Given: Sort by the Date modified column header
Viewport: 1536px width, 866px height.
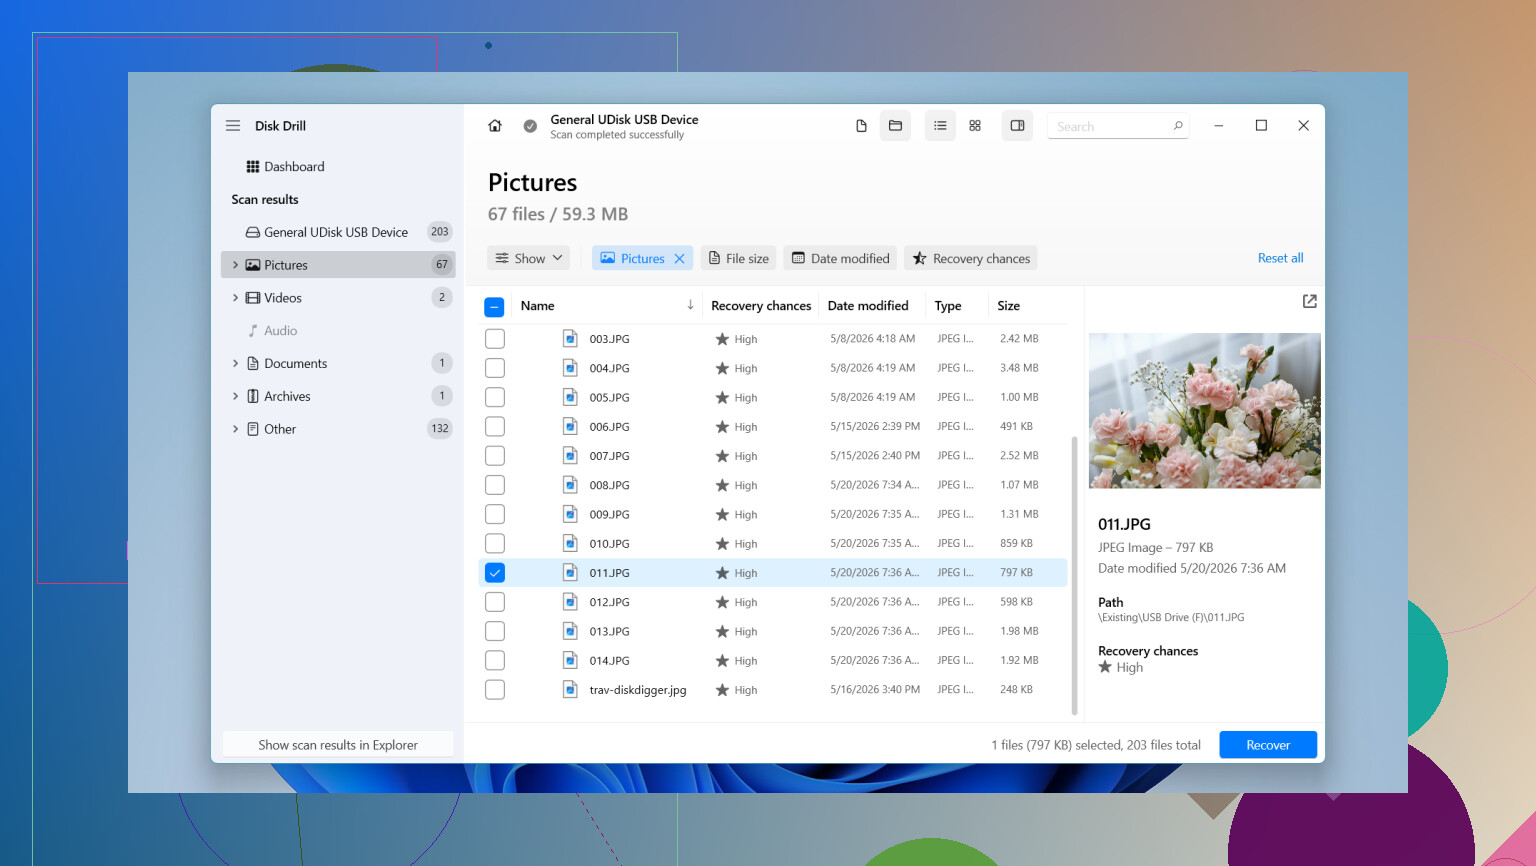Looking at the screenshot, I should click(868, 306).
